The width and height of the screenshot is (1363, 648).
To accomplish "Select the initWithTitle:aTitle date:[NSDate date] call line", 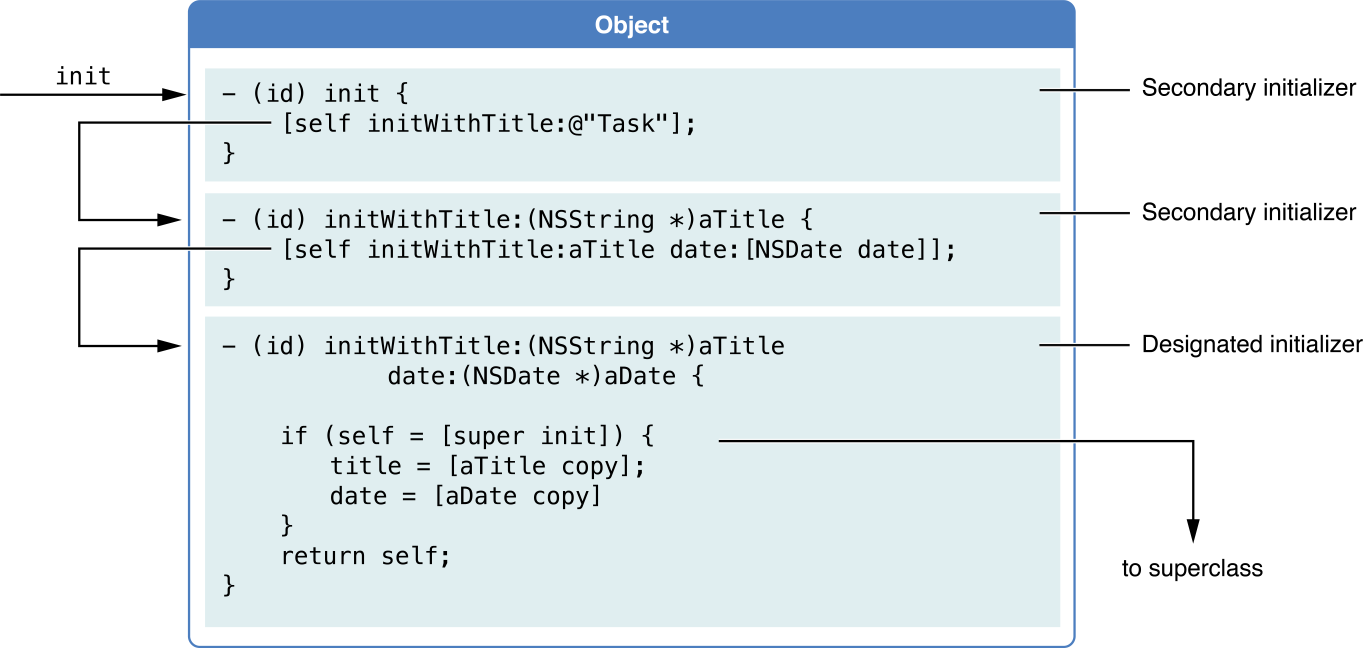I will point(619,250).
